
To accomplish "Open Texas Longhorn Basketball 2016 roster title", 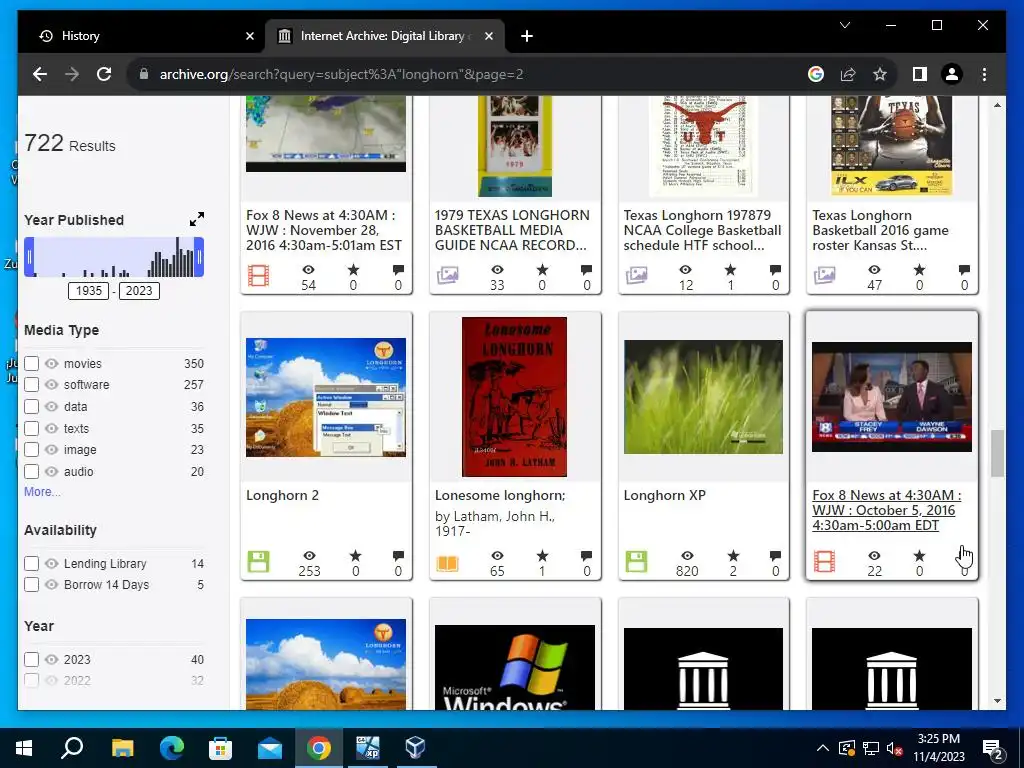I will [x=880, y=230].
